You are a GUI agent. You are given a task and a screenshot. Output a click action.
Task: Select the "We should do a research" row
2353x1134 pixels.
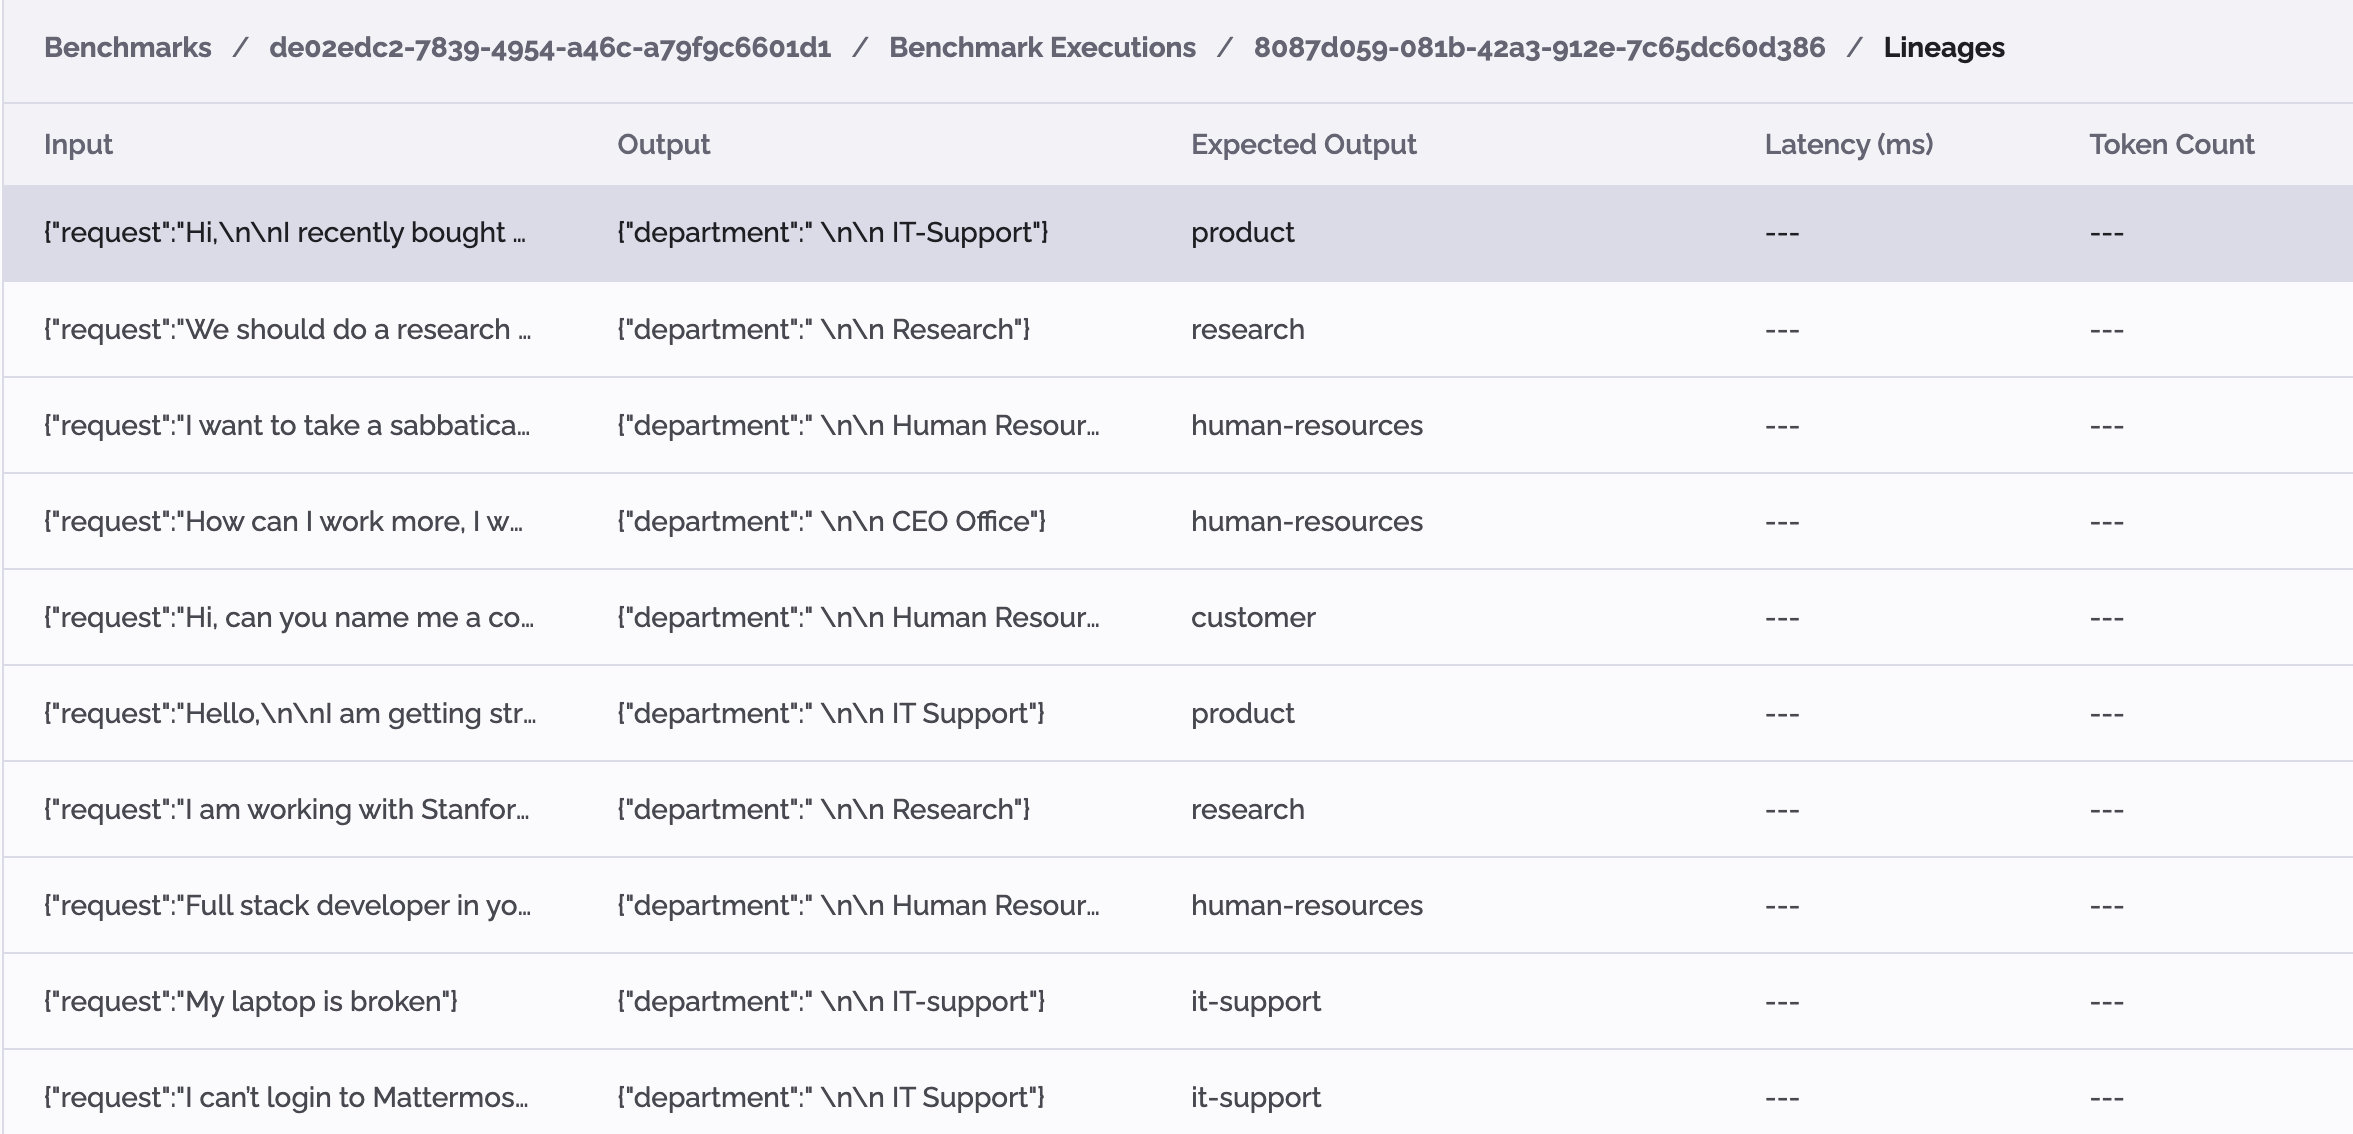point(287,330)
